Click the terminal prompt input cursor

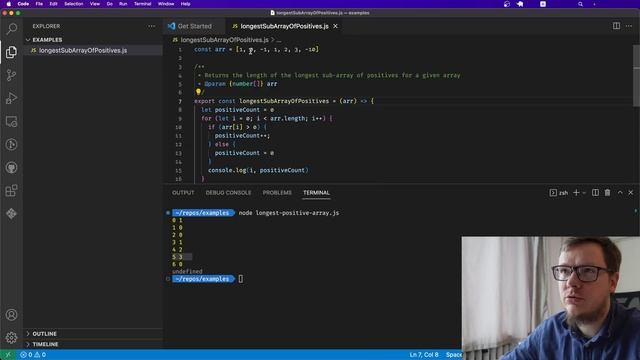click(240, 279)
